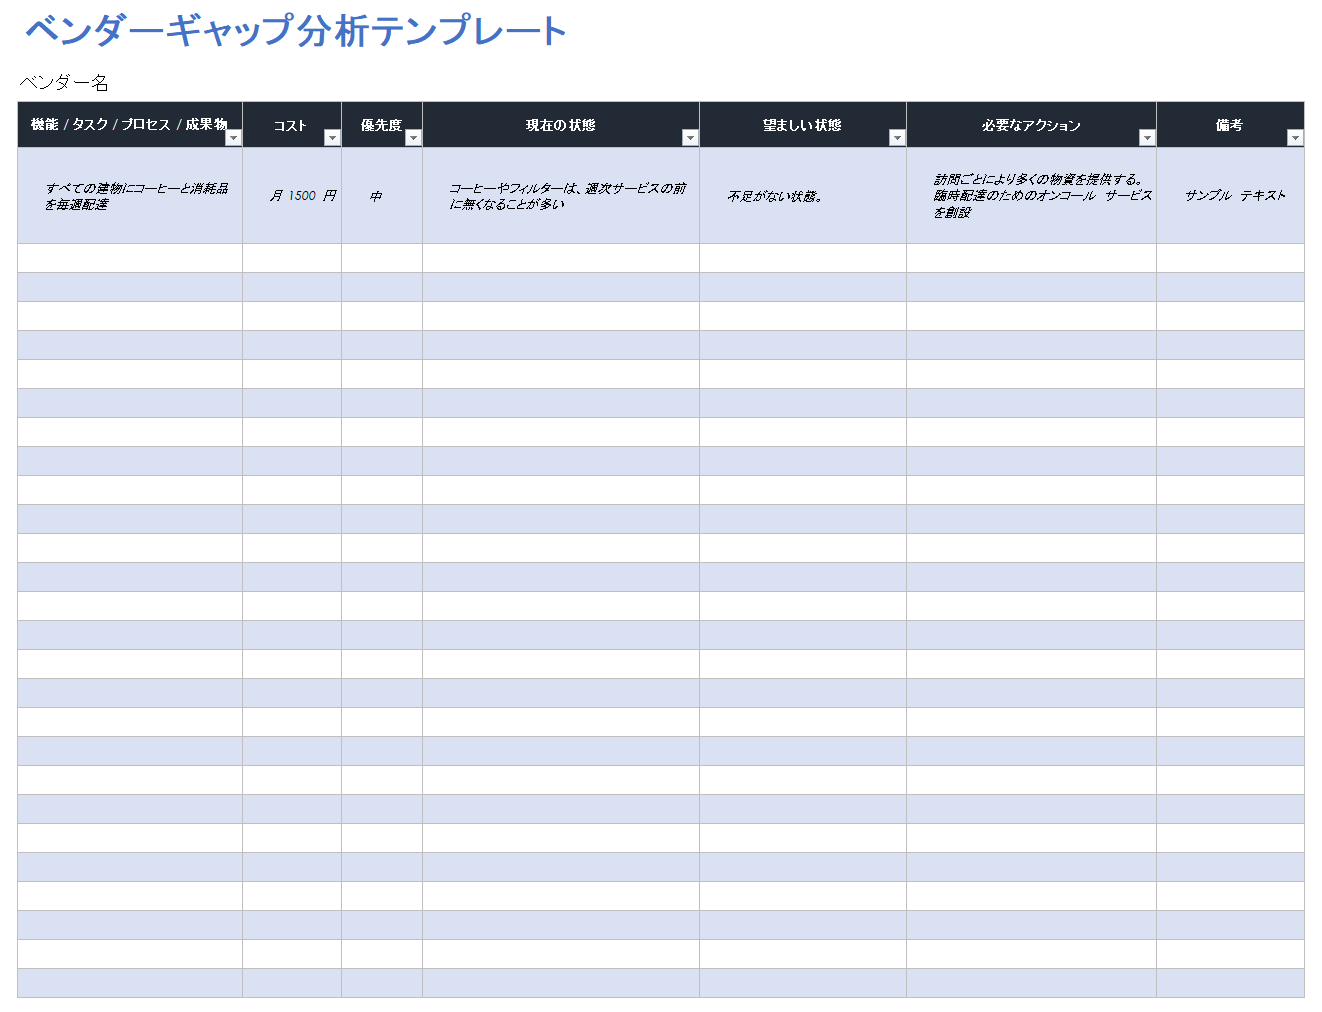Select the 機能 / タスク / プロセス / 成果物 header
This screenshot has width=1322, height=1012.
(130, 125)
